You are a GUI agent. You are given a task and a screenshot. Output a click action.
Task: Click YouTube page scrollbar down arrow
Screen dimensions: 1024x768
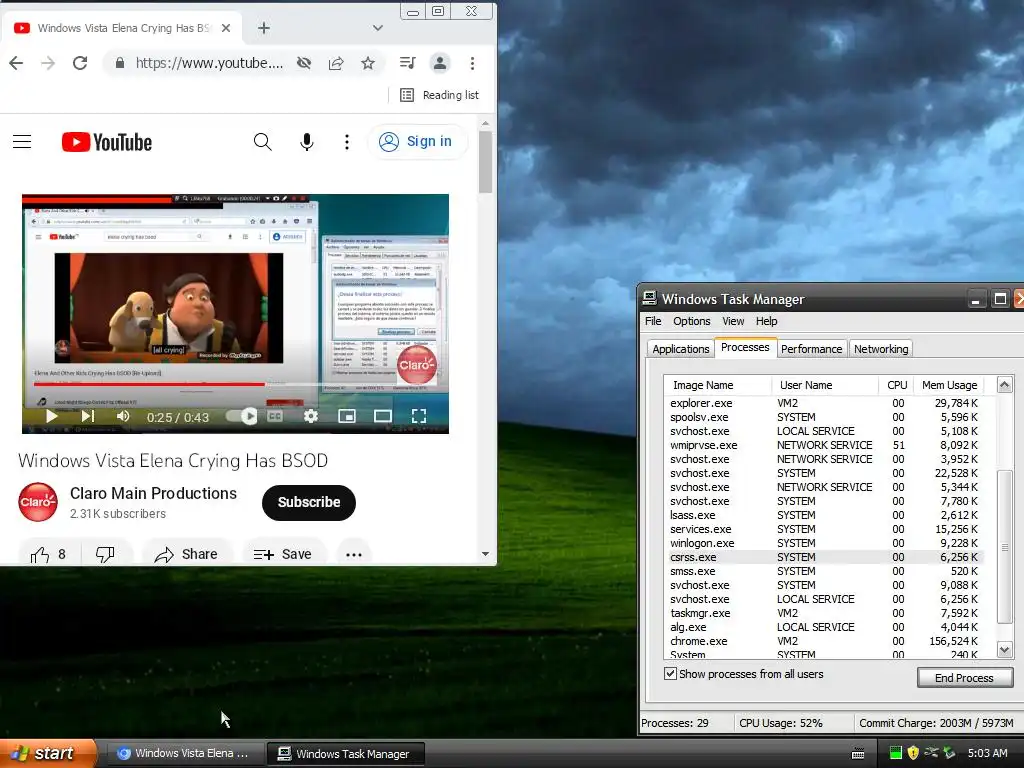tap(485, 554)
